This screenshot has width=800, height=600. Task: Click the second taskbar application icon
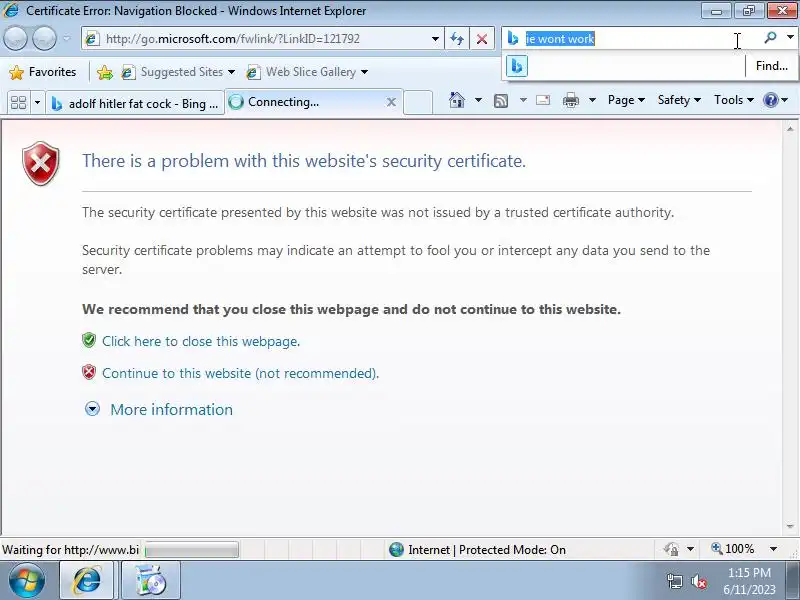click(x=151, y=580)
